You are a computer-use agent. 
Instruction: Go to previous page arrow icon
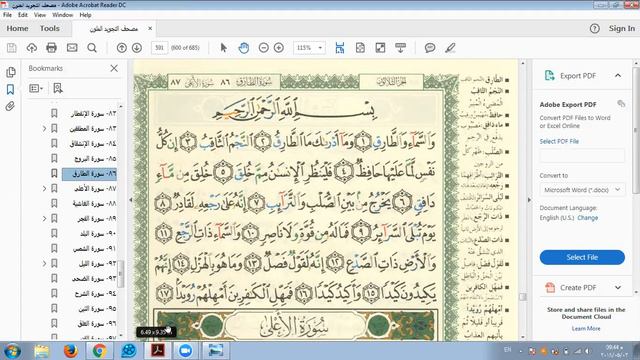[122, 48]
